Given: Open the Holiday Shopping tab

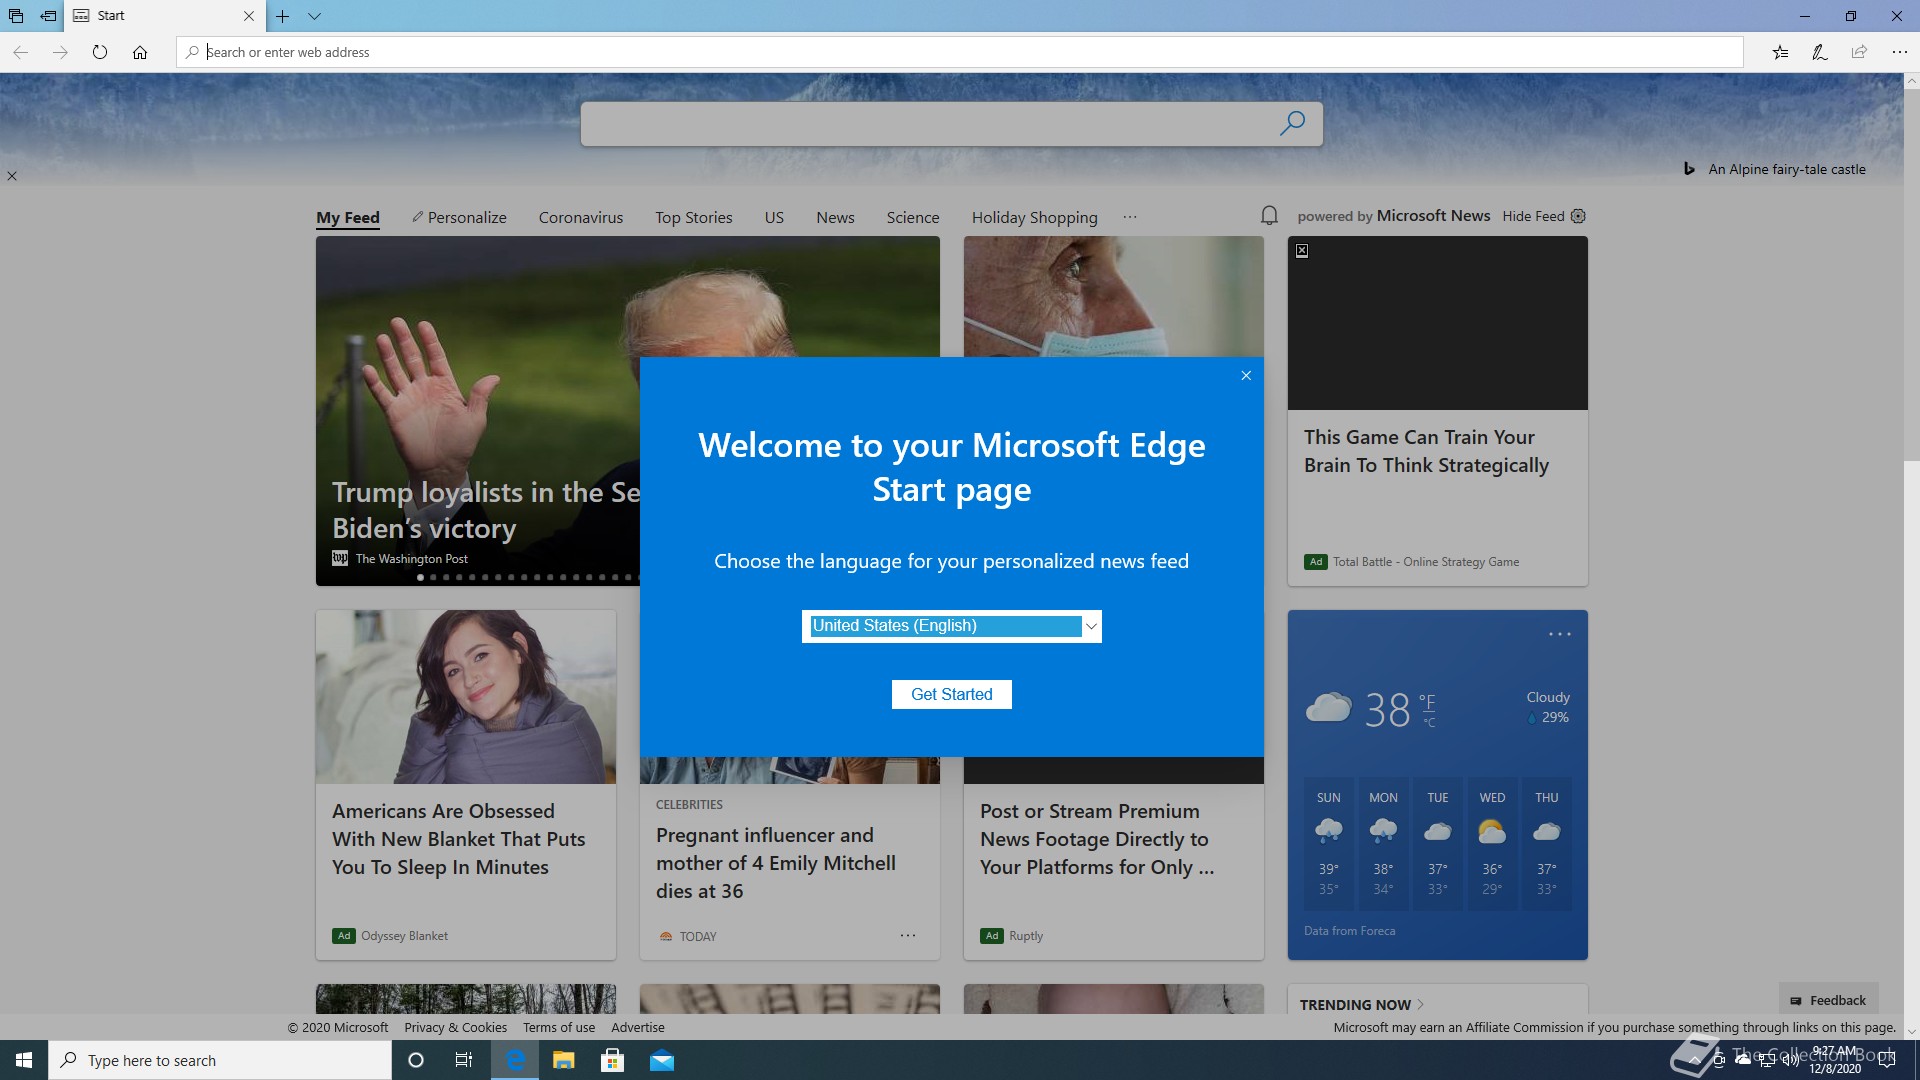Looking at the screenshot, I should (x=1034, y=217).
